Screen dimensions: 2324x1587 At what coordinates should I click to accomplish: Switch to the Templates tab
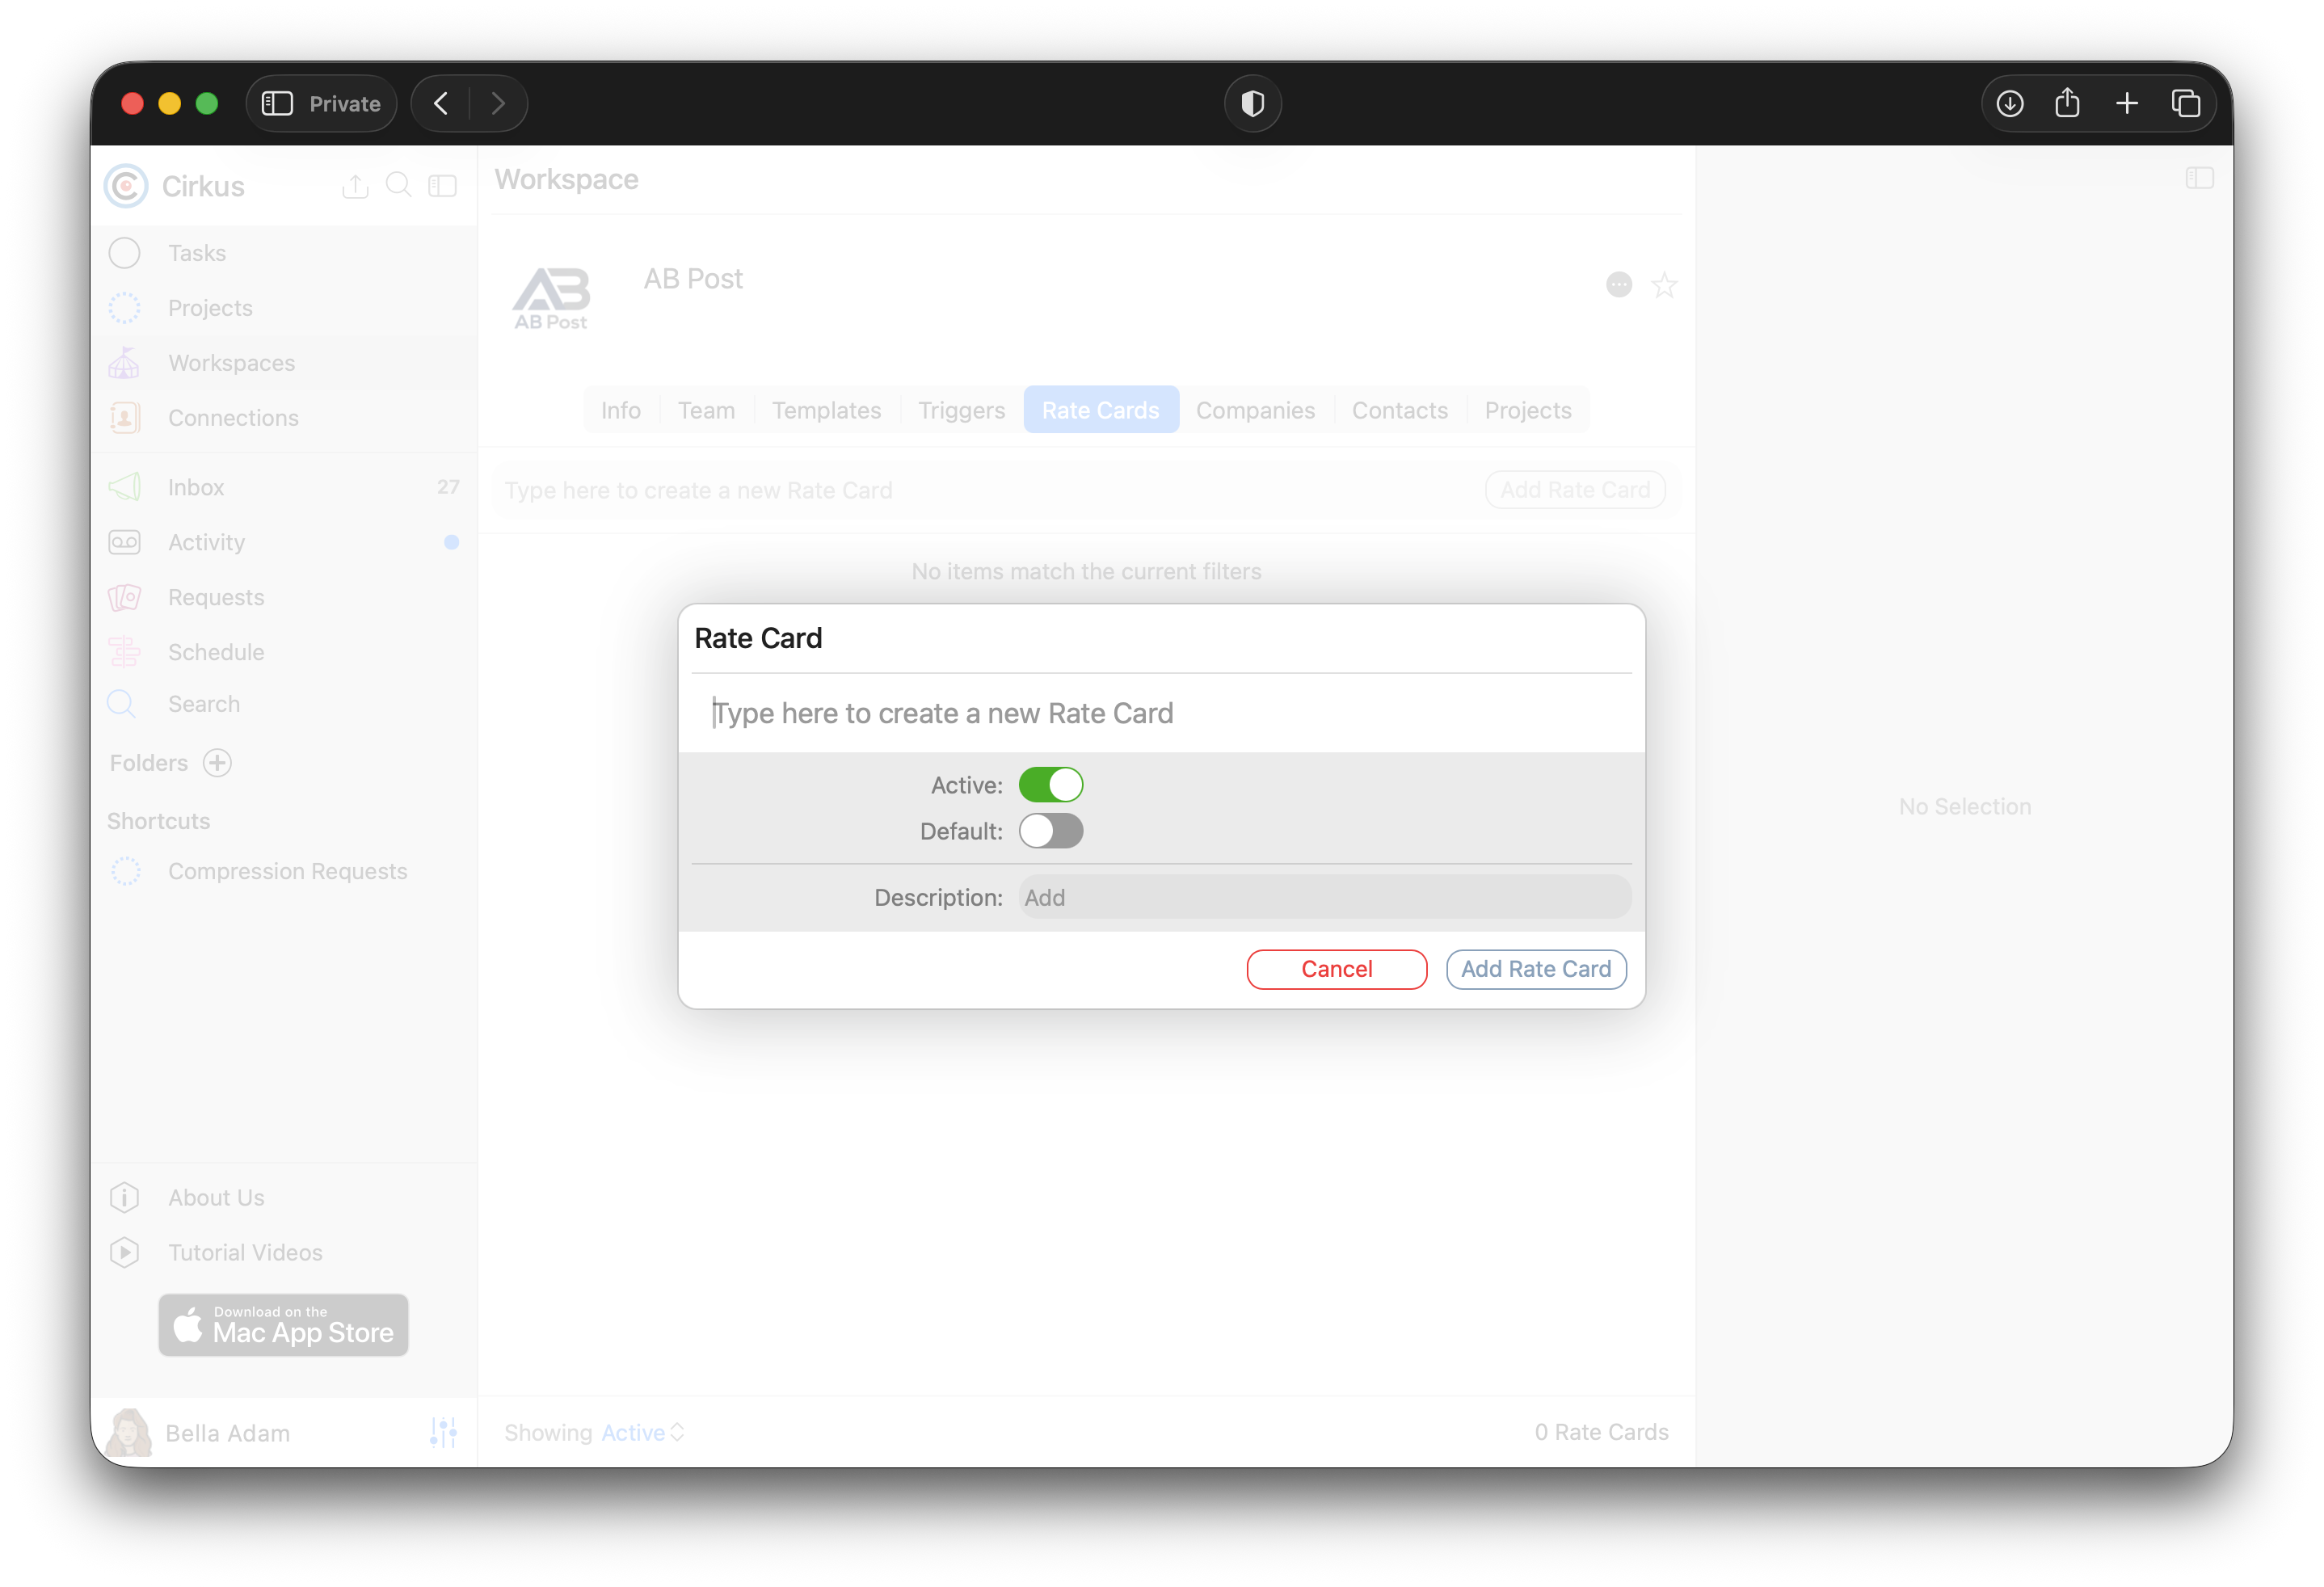826,410
